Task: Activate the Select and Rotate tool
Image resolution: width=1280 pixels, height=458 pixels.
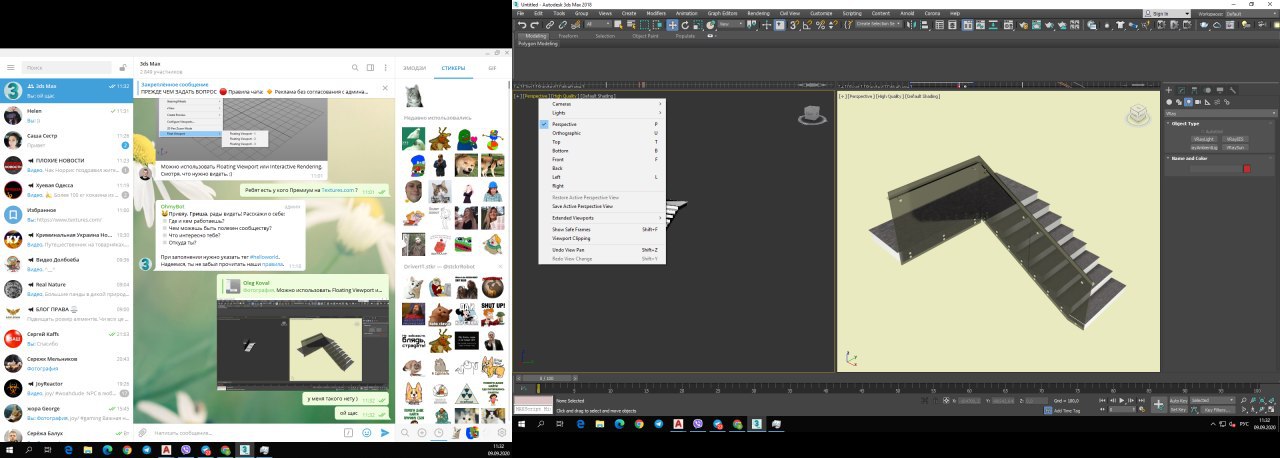Action: [x=685, y=24]
